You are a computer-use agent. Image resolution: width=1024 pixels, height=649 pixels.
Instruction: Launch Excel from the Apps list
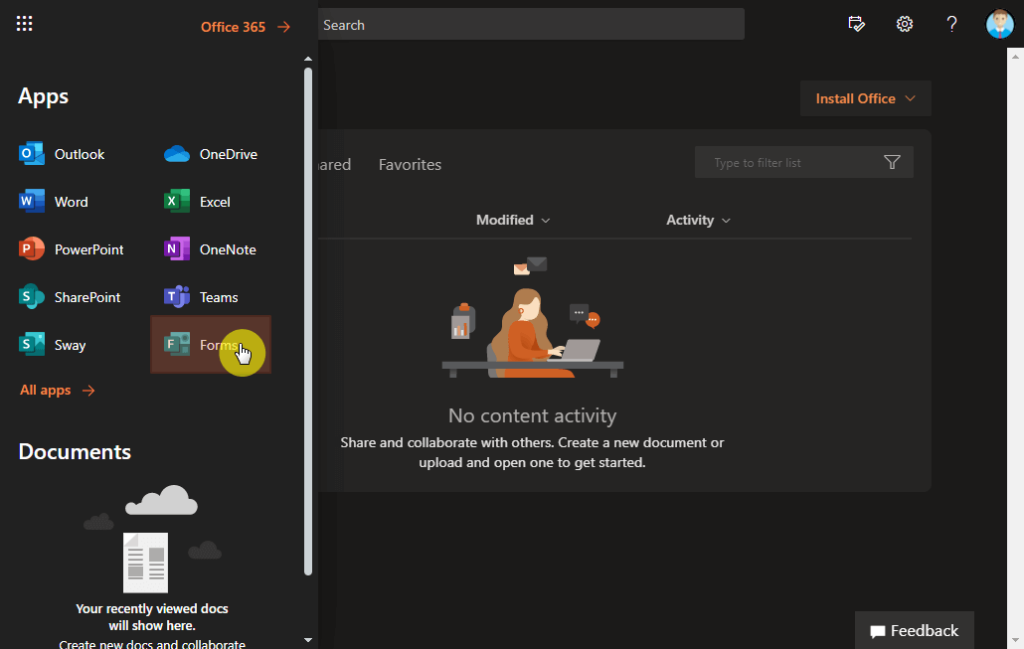197,202
